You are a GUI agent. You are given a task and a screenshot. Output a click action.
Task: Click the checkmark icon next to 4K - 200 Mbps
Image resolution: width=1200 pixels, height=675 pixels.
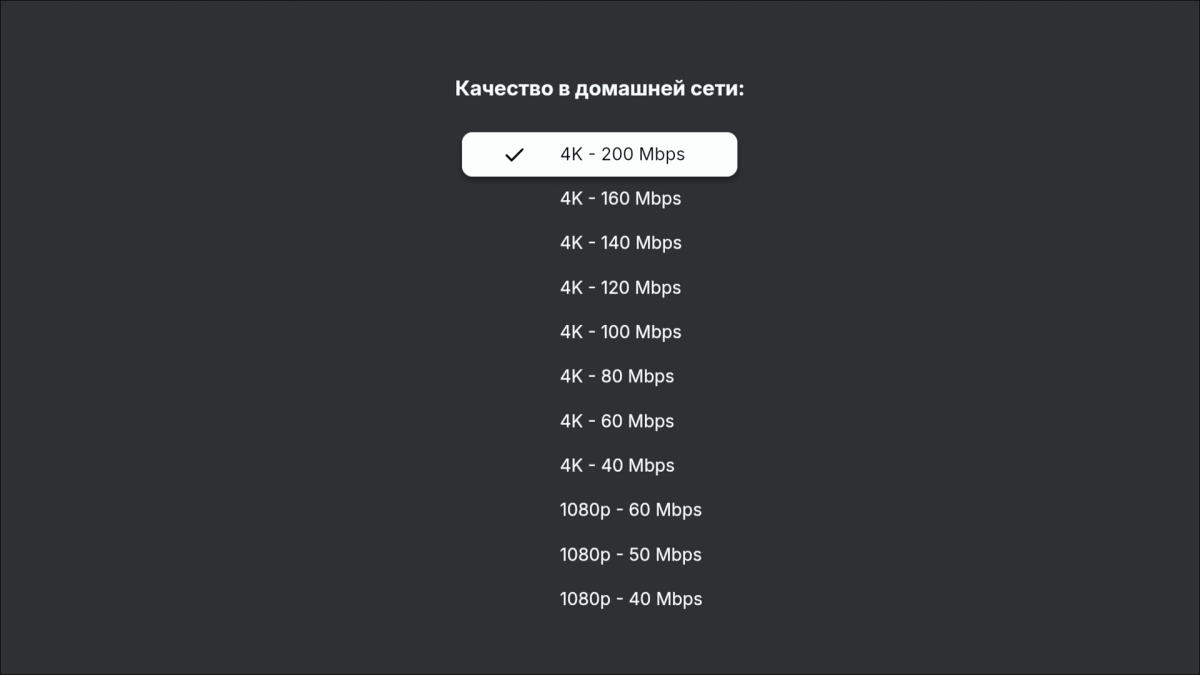point(514,154)
